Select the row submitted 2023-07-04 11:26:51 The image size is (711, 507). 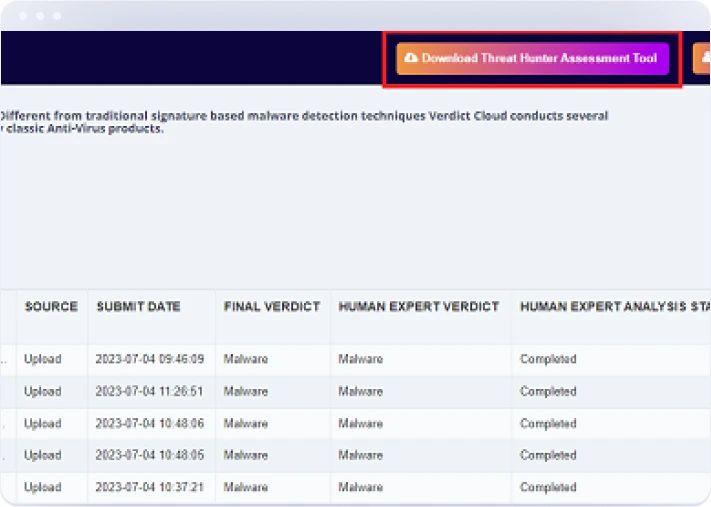[x=150, y=391]
